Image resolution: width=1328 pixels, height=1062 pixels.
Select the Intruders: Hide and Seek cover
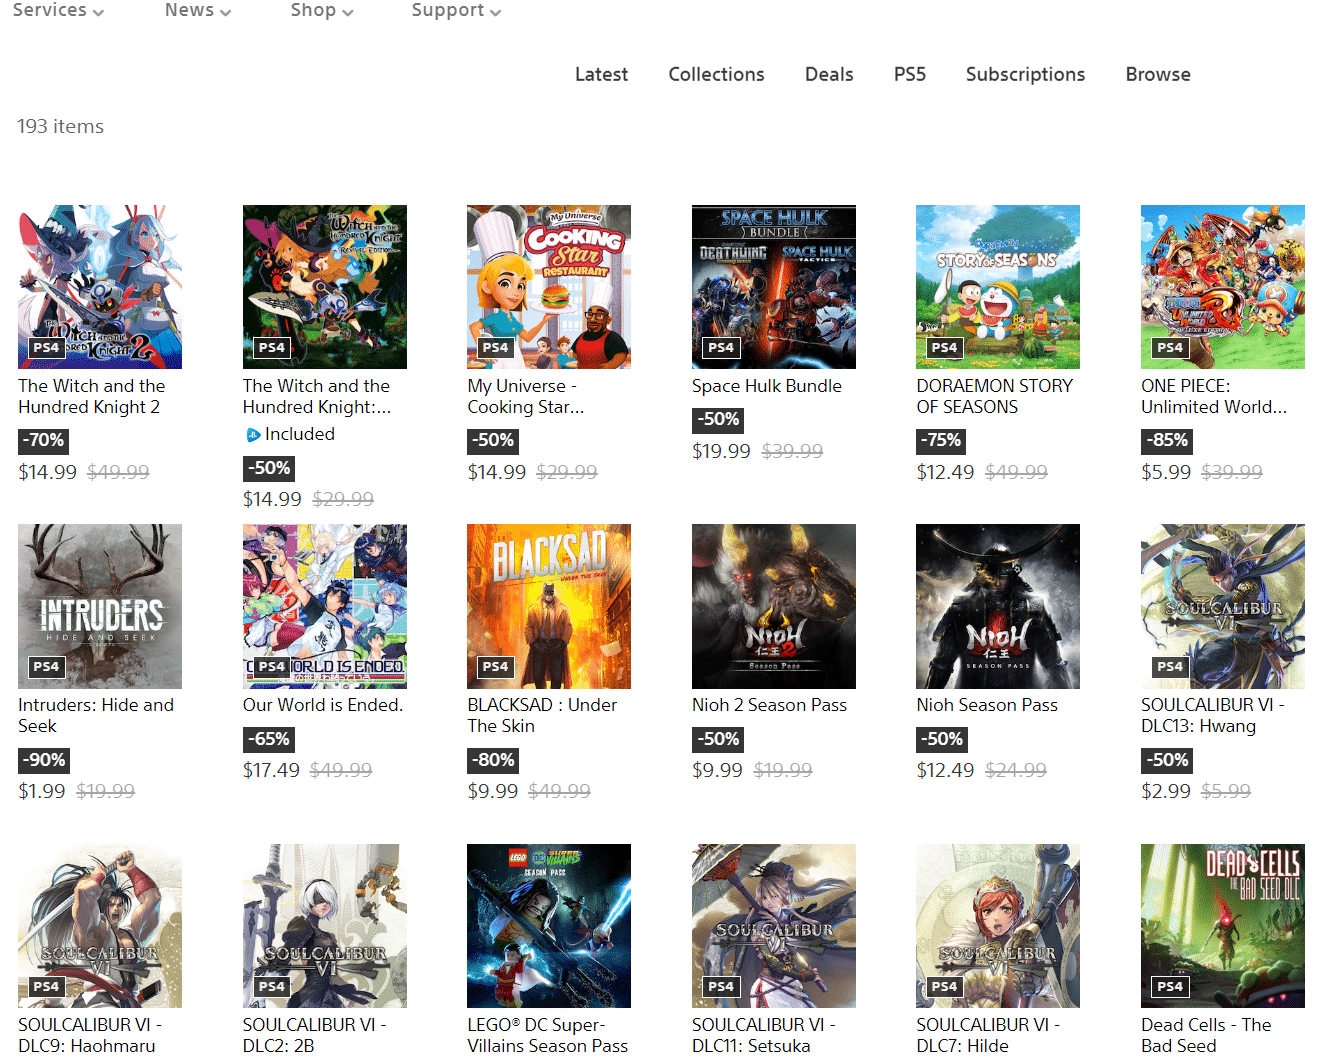(100, 606)
